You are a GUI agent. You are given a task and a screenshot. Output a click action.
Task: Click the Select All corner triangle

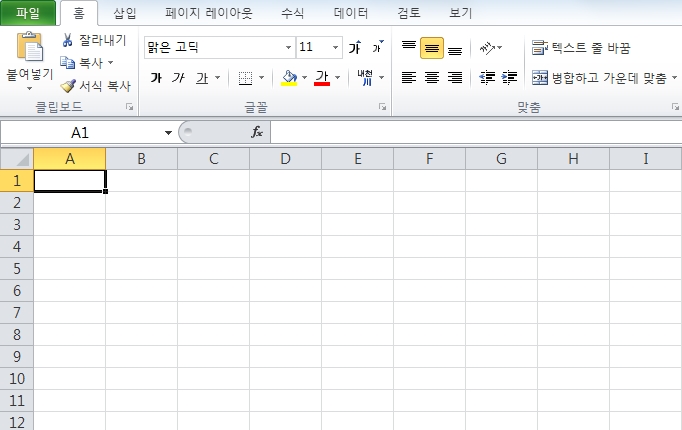coord(17,159)
